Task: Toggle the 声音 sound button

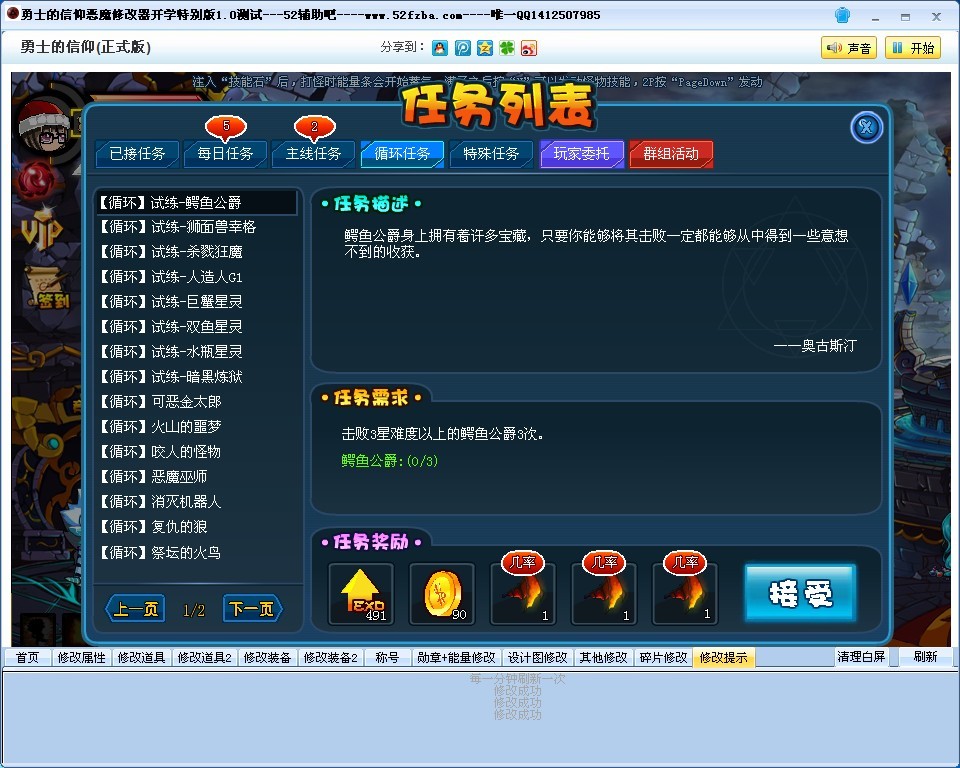Action: point(849,48)
